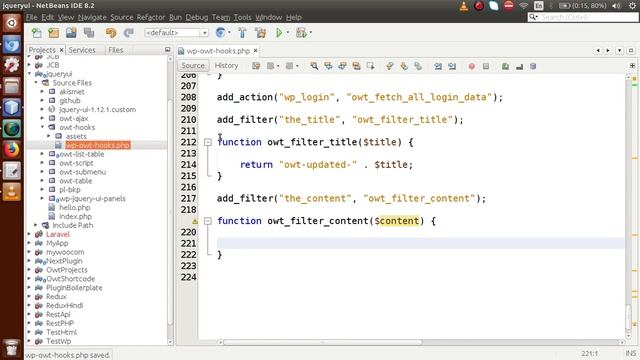Open the <default> configuration combo box
The image size is (640, 360).
click(x=176, y=33)
